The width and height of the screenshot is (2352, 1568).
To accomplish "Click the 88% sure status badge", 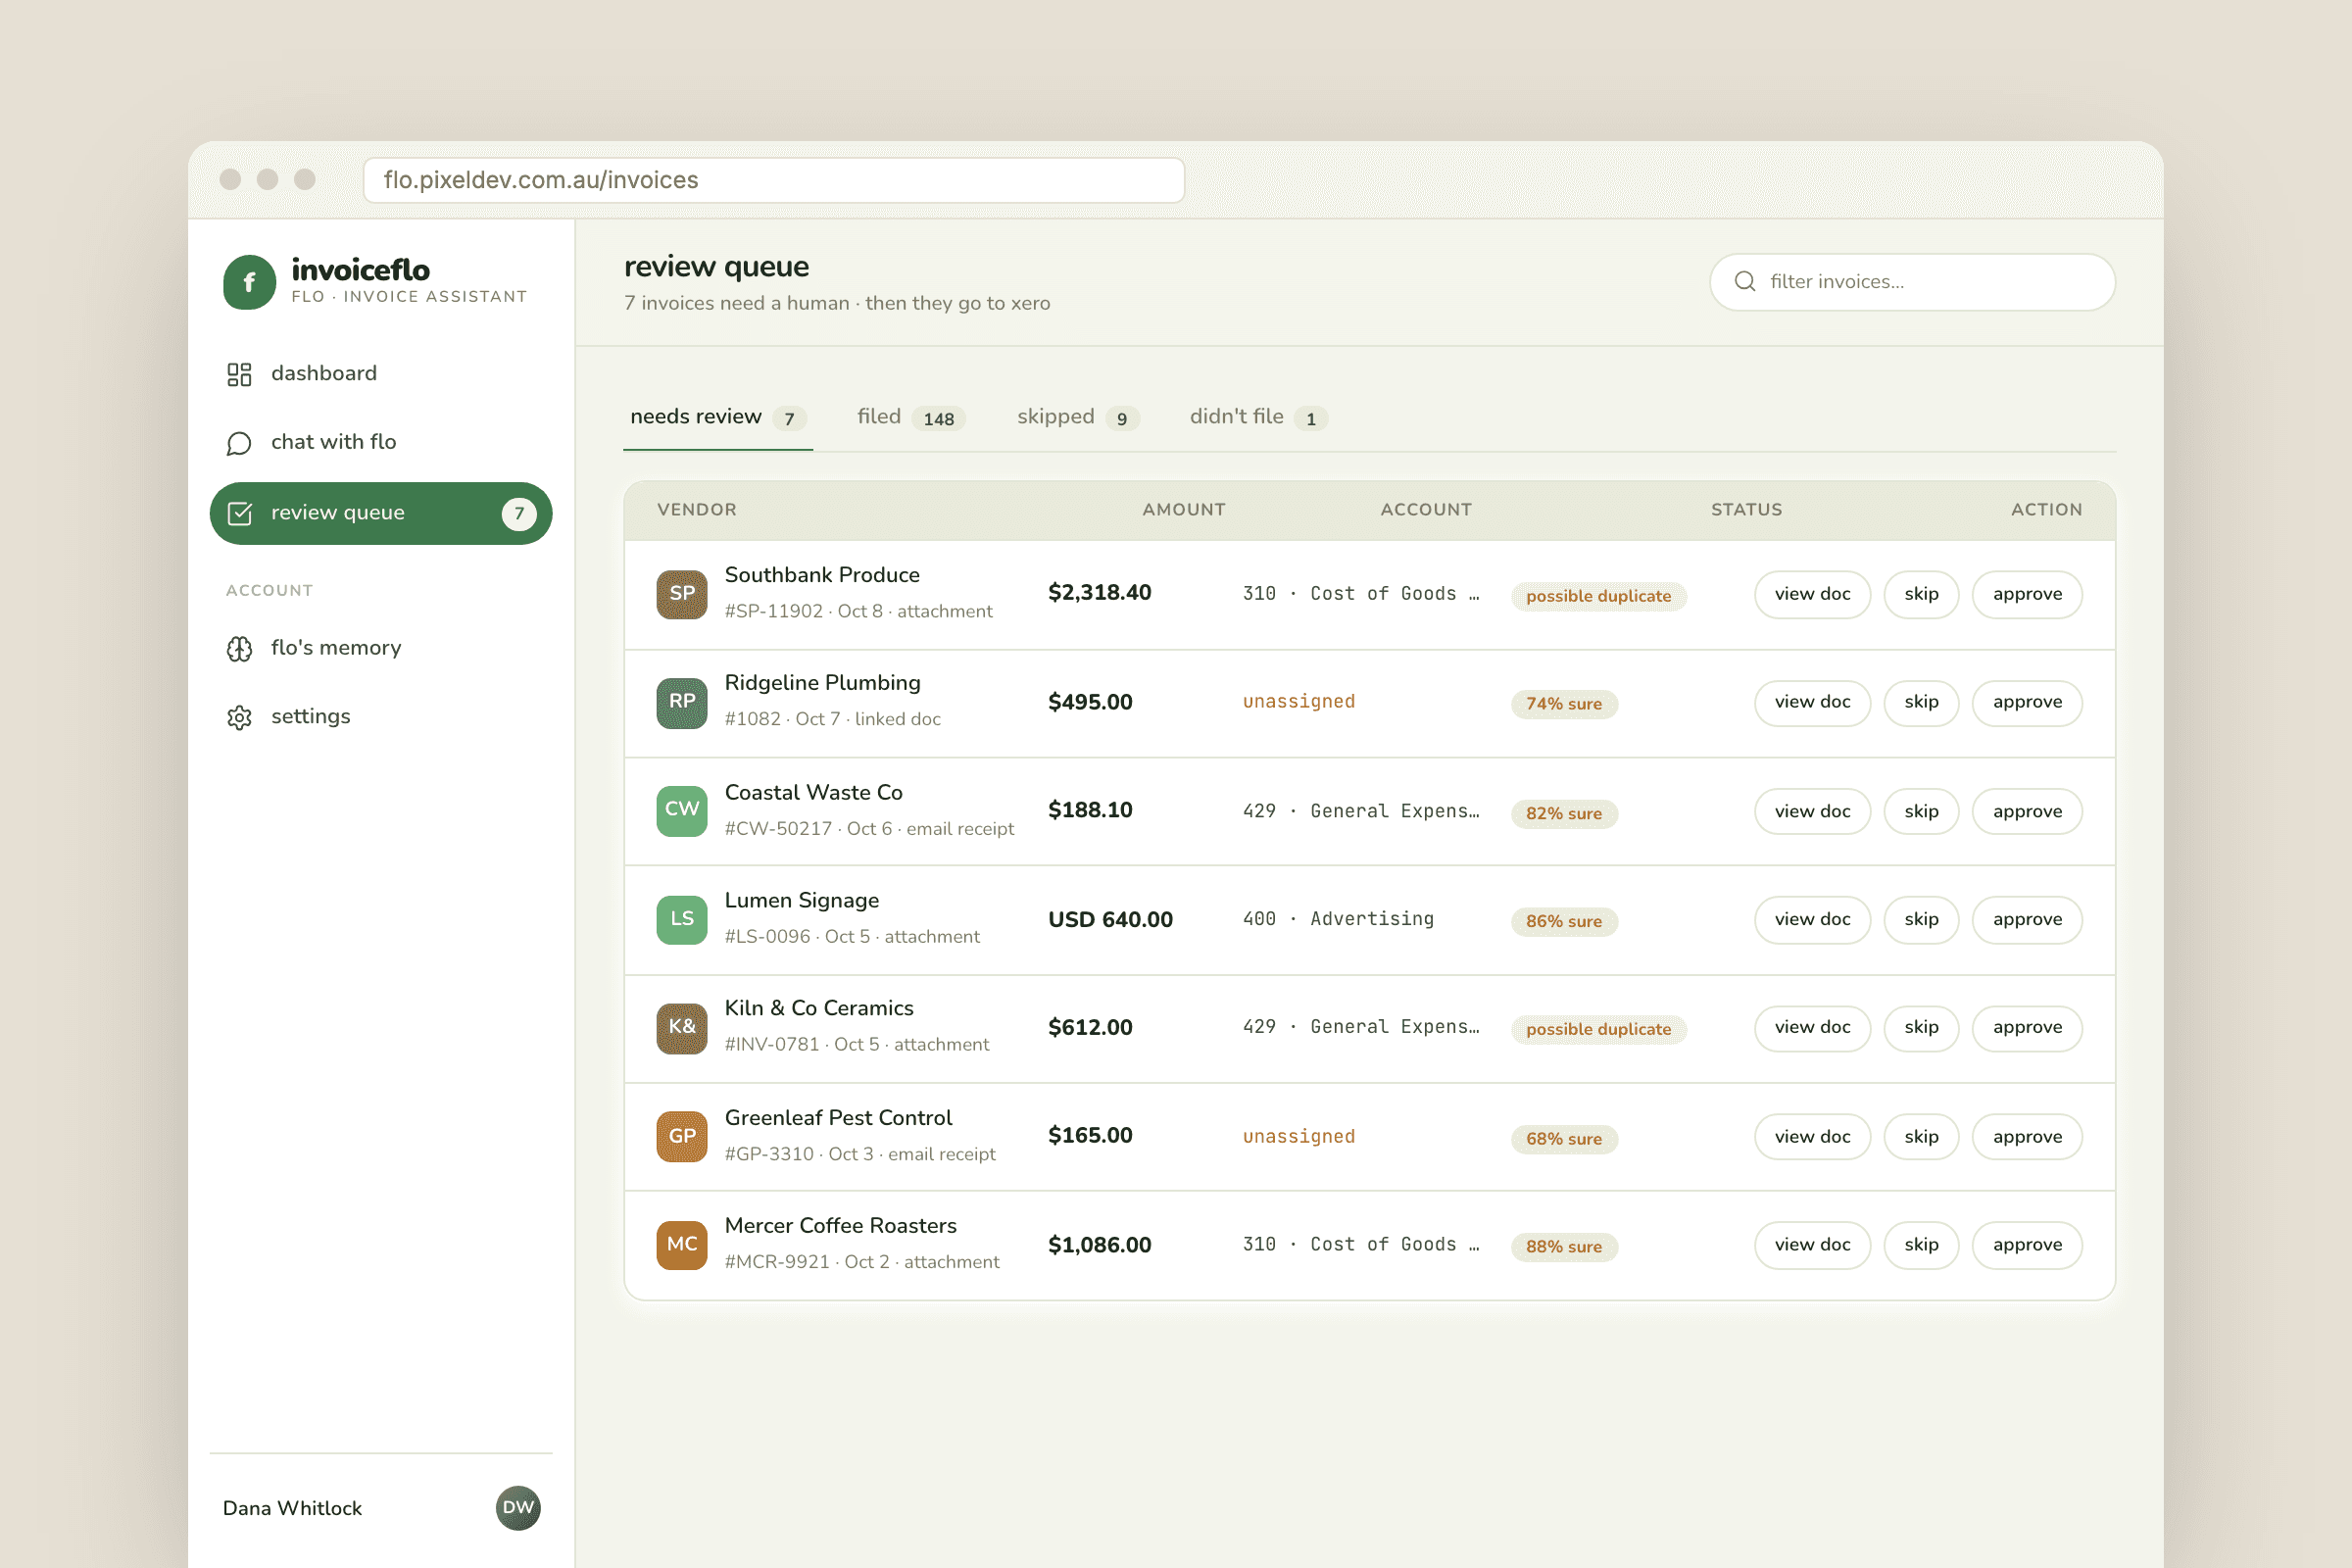I will [x=1564, y=1247].
